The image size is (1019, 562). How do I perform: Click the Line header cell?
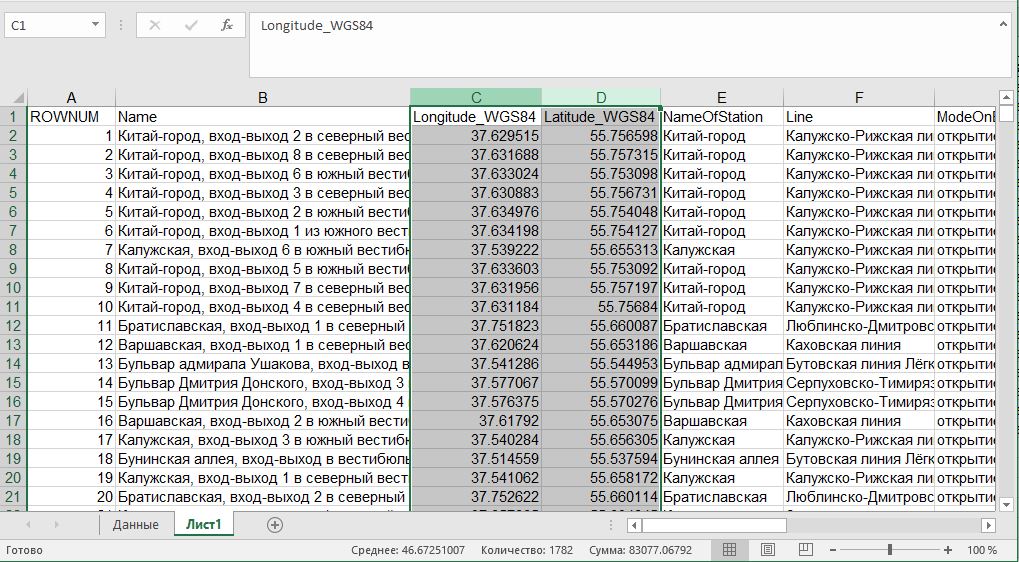(x=858, y=117)
